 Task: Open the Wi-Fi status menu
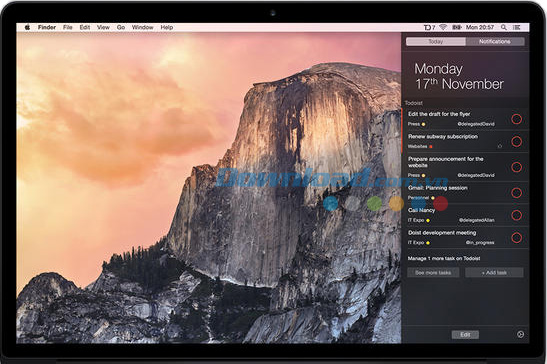[443, 27]
